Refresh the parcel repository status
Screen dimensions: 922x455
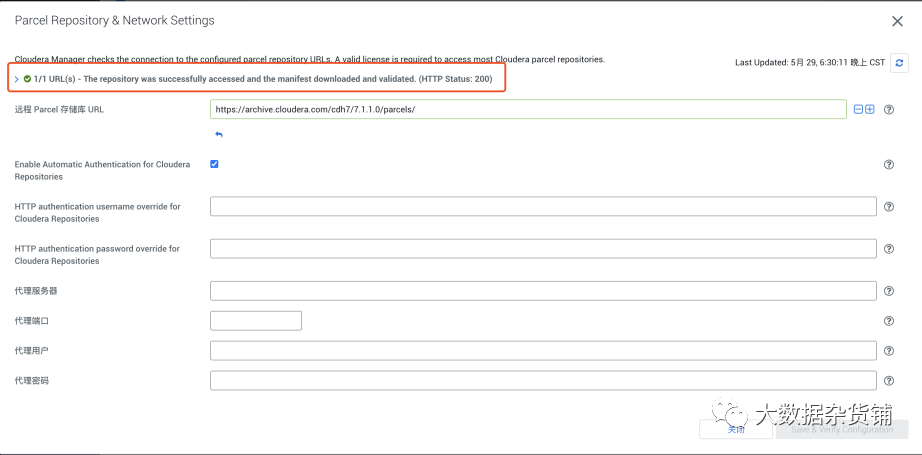[x=899, y=62]
